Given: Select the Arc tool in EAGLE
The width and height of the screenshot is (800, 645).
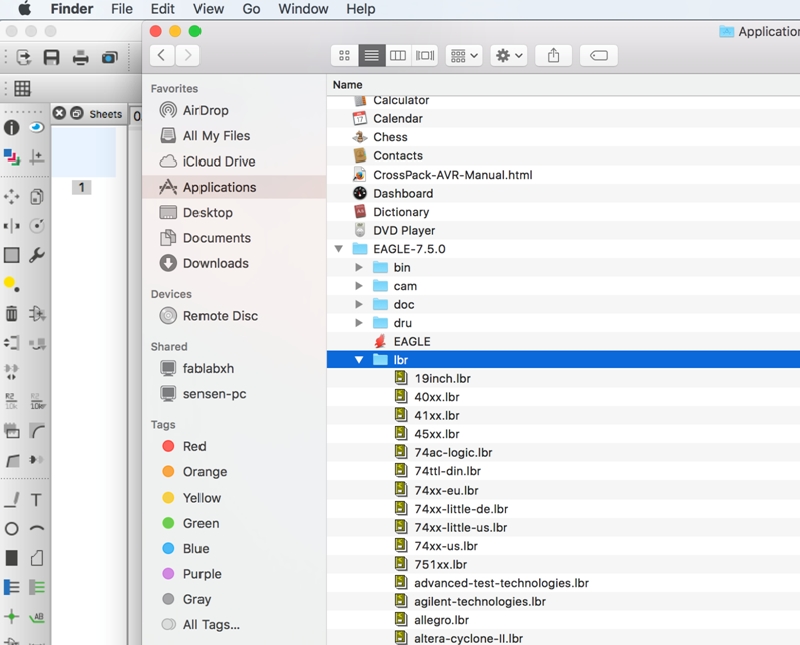Looking at the screenshot, I should click(37, 529).
